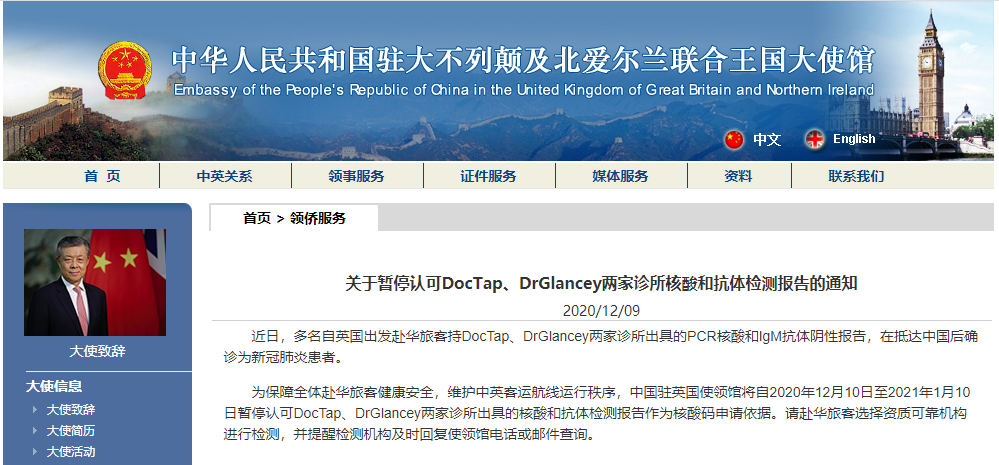999x465 pixels.
Task: Open the 证件服务 navigation menu item
Action: pyautogui.click(x=489, y=176)
